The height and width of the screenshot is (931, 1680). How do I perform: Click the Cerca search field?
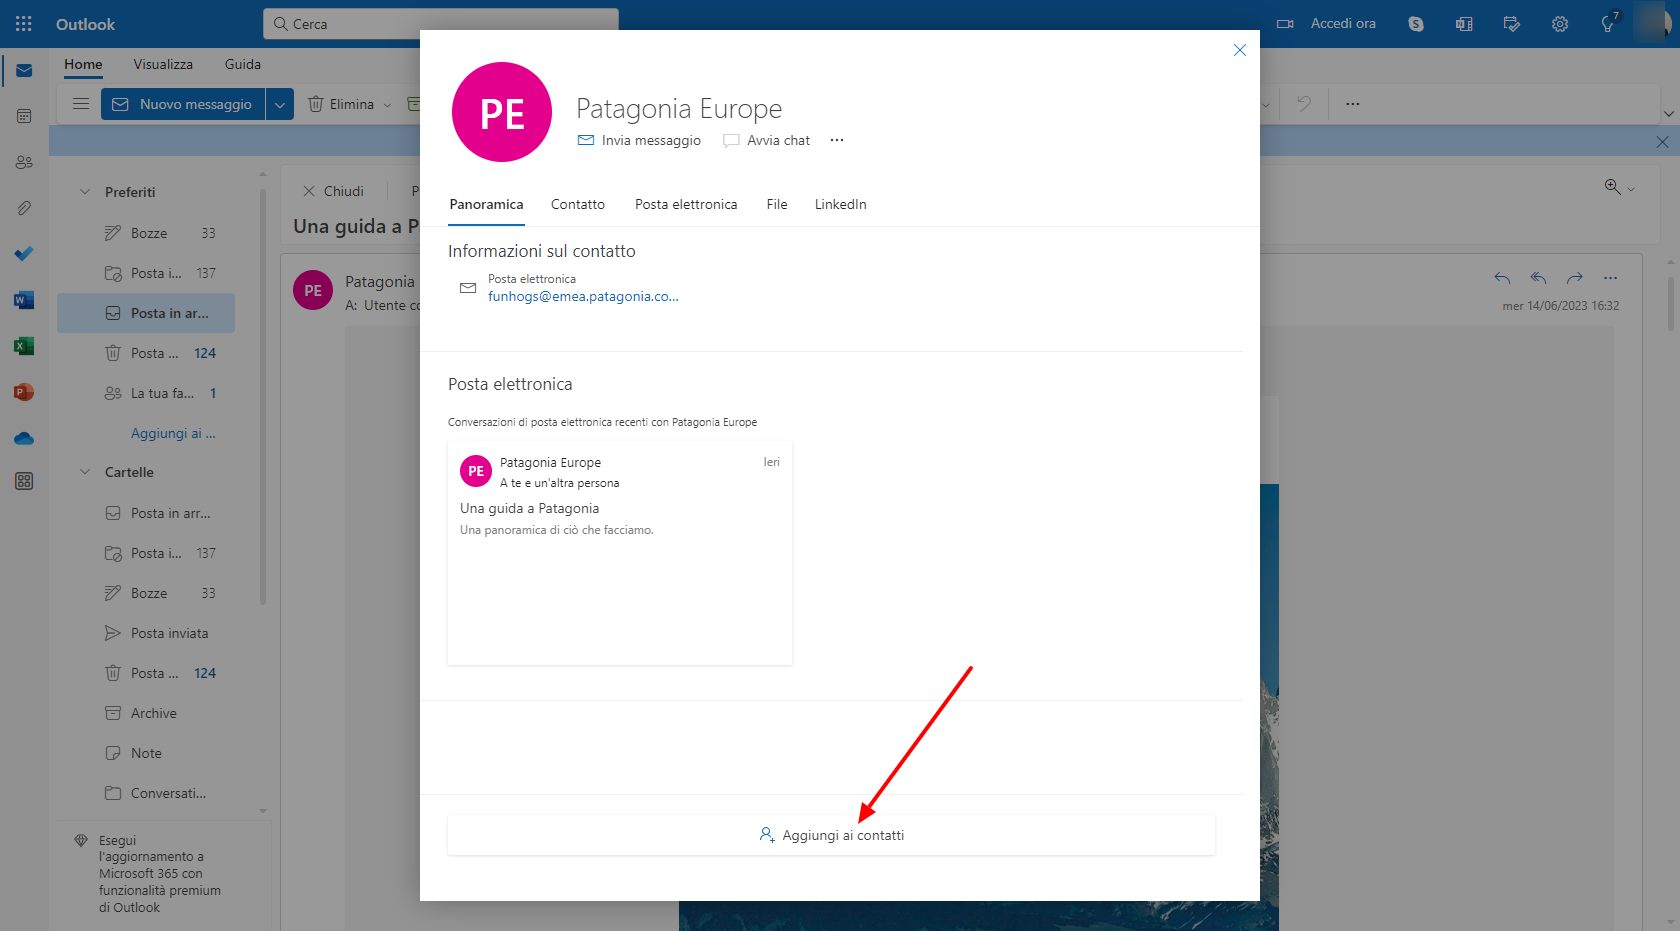tap(441, 24)
